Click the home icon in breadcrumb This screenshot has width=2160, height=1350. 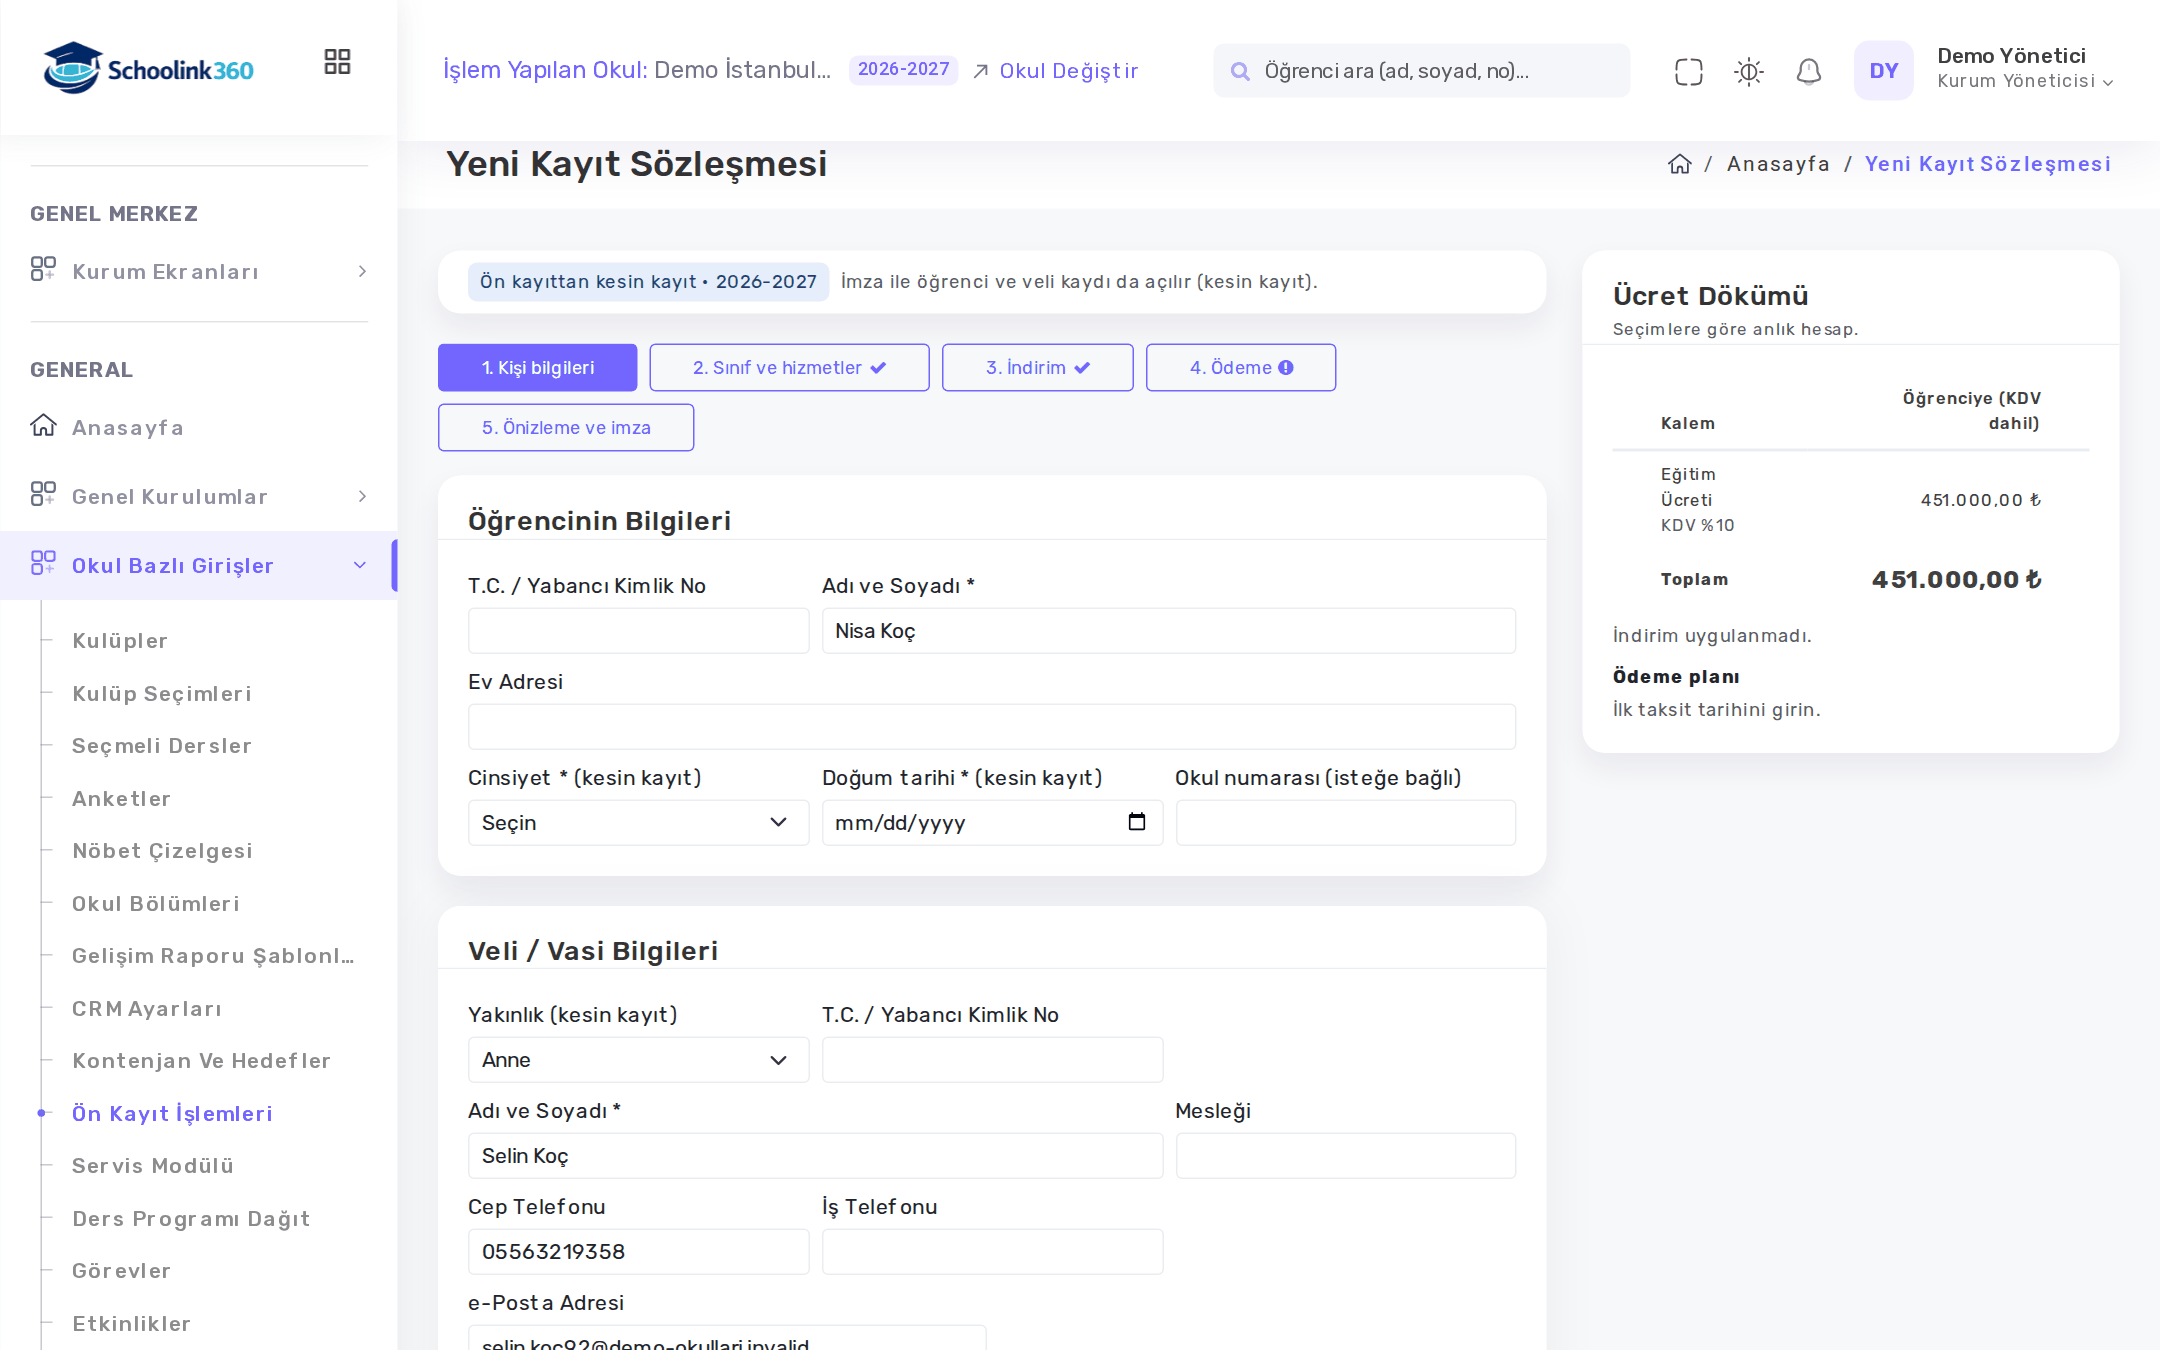[x=1679, y=164]
